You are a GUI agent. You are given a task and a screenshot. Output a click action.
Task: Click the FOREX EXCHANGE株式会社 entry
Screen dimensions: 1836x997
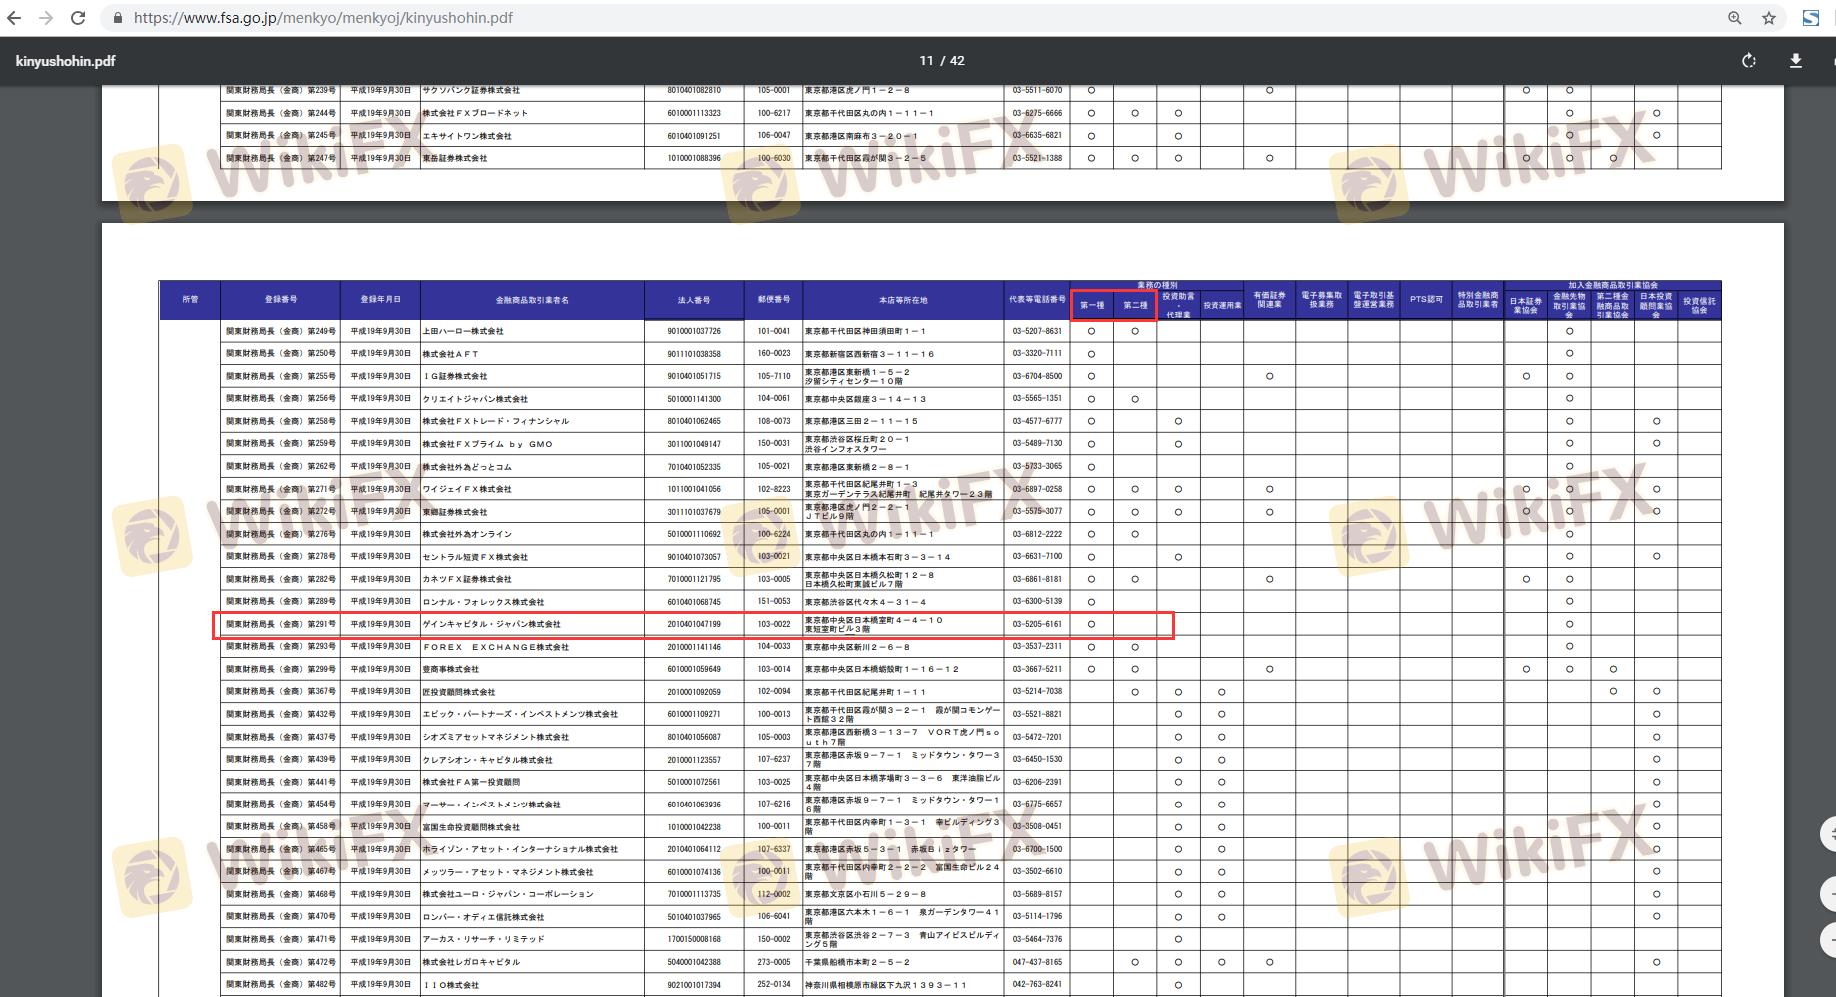coord(495,647)
